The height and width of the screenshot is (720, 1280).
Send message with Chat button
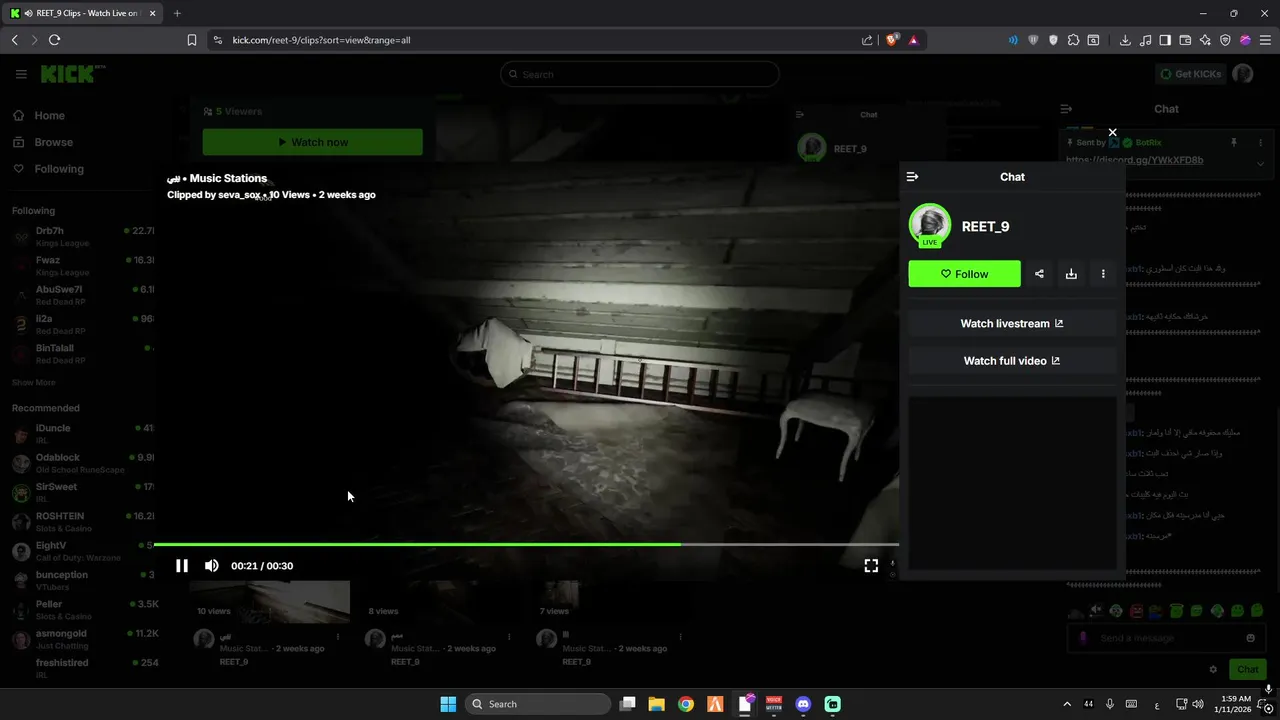point(1248,670)
